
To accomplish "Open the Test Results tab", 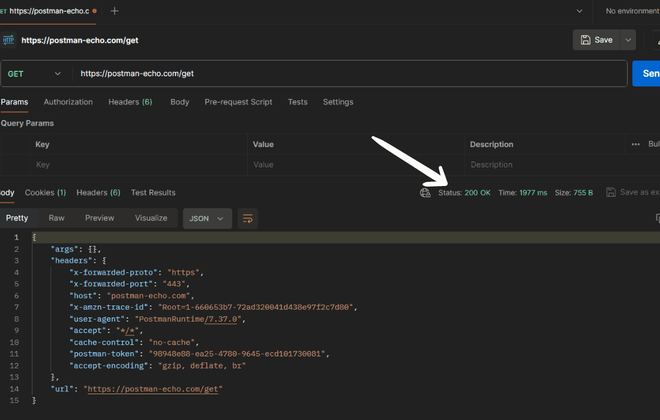I will point(153,193).
